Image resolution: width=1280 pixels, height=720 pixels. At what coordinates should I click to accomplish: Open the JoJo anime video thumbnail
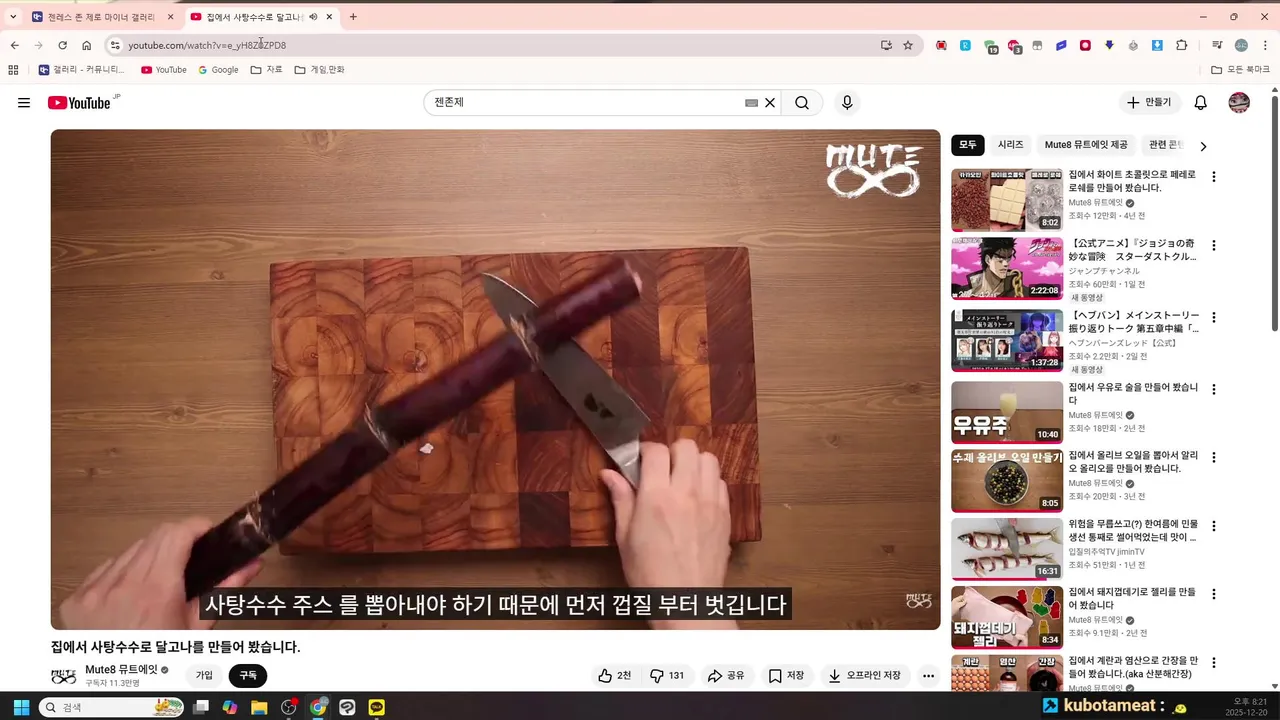tap(1007, 268)
